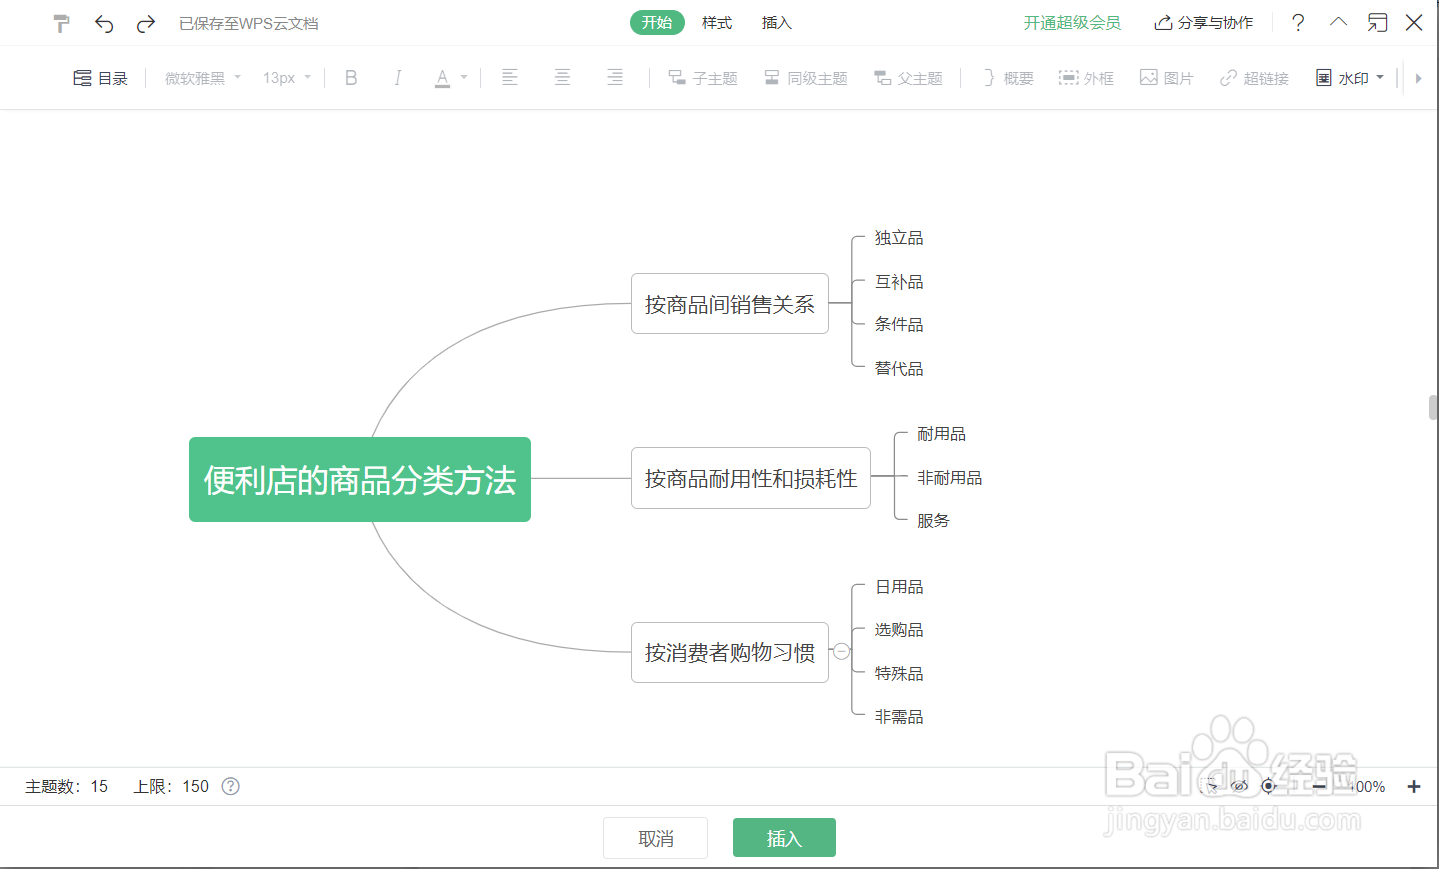Add a 同级主题 sibling topic
The width and height of the screenshot is (1439, 869).
806,78
